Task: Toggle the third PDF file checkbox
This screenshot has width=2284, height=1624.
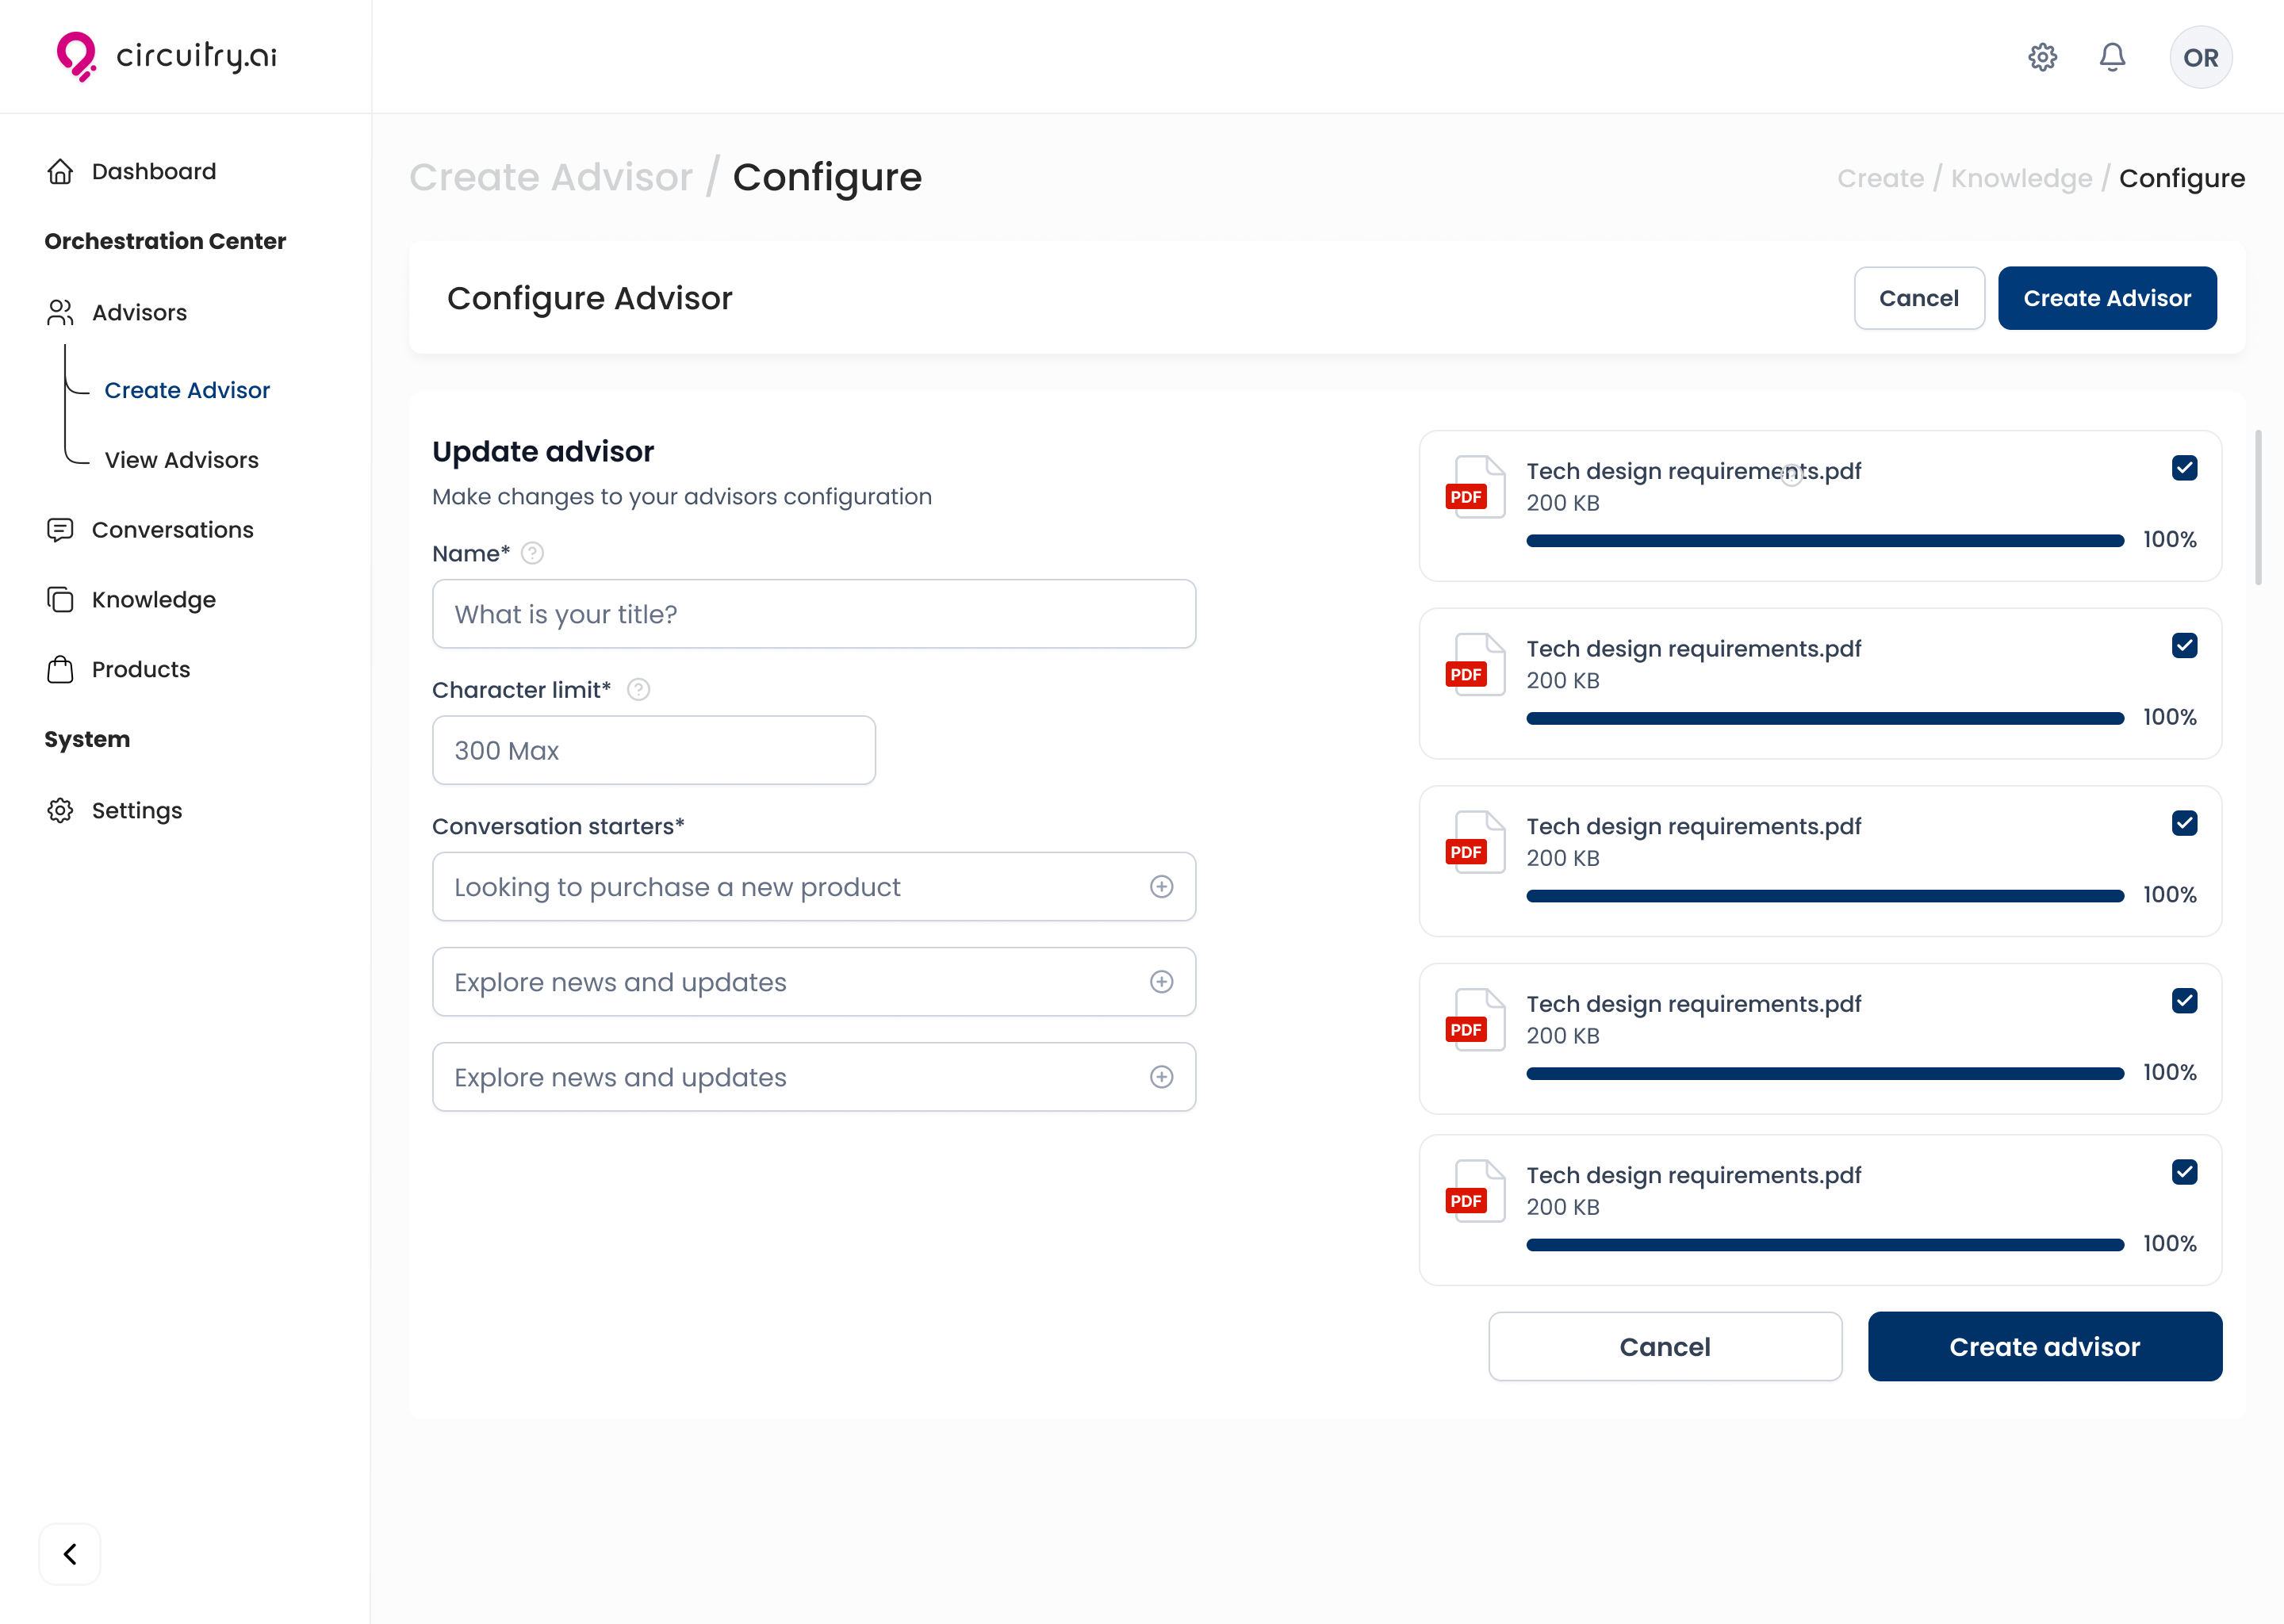Action: click(x=2184, y=823)
